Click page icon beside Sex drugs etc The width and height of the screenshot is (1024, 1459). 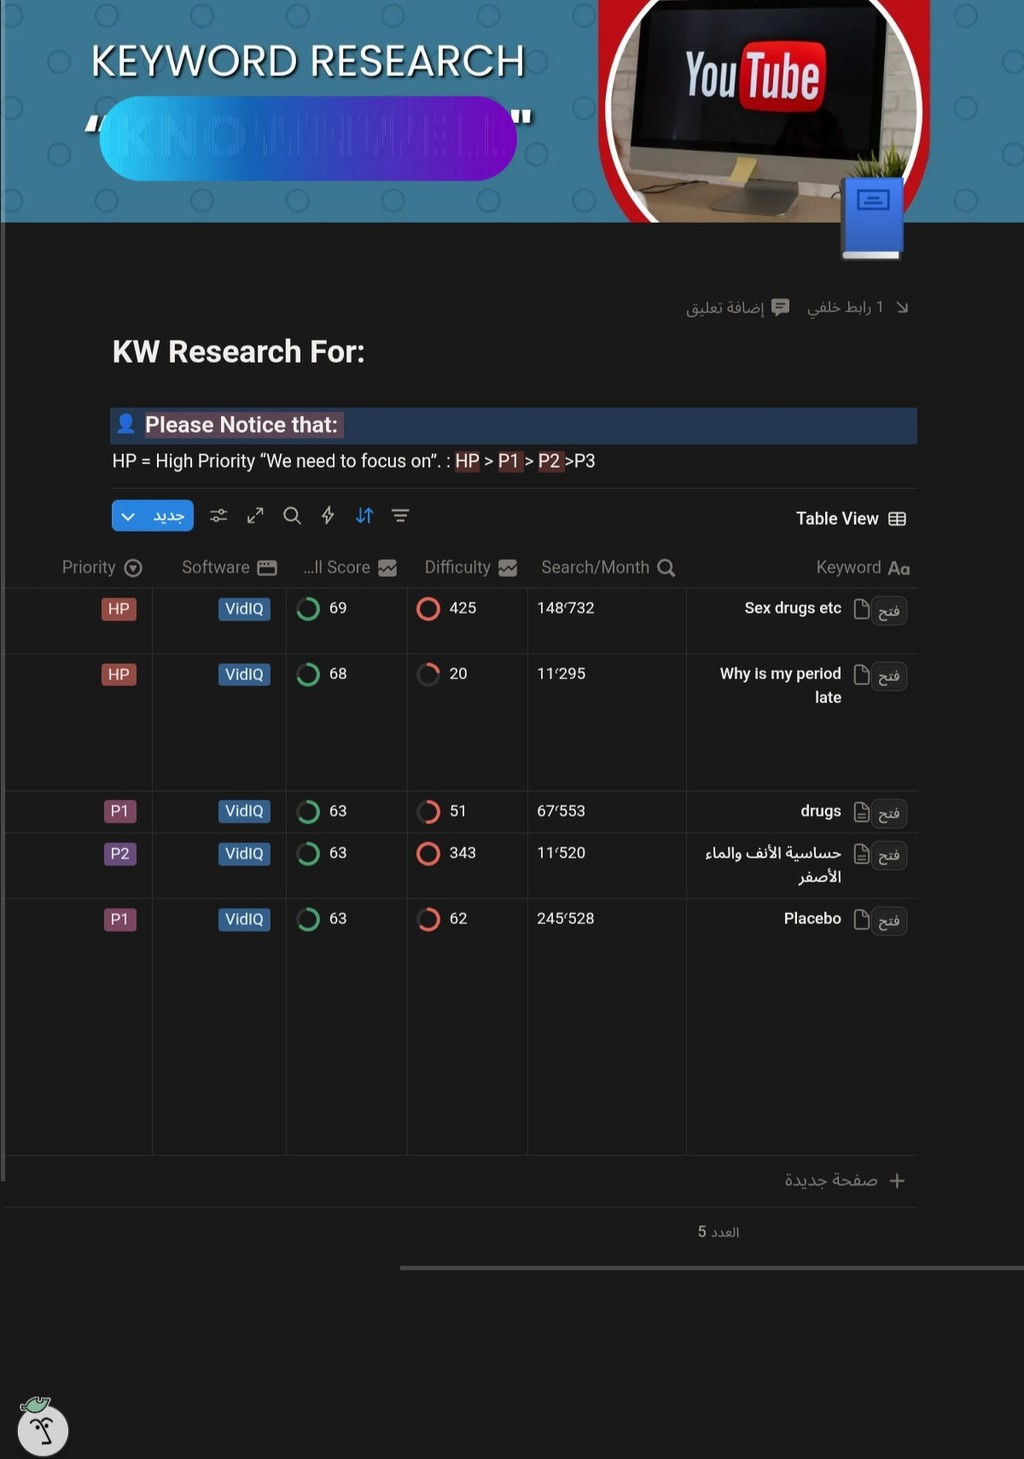pyautogui.click(x=861, y=609)
